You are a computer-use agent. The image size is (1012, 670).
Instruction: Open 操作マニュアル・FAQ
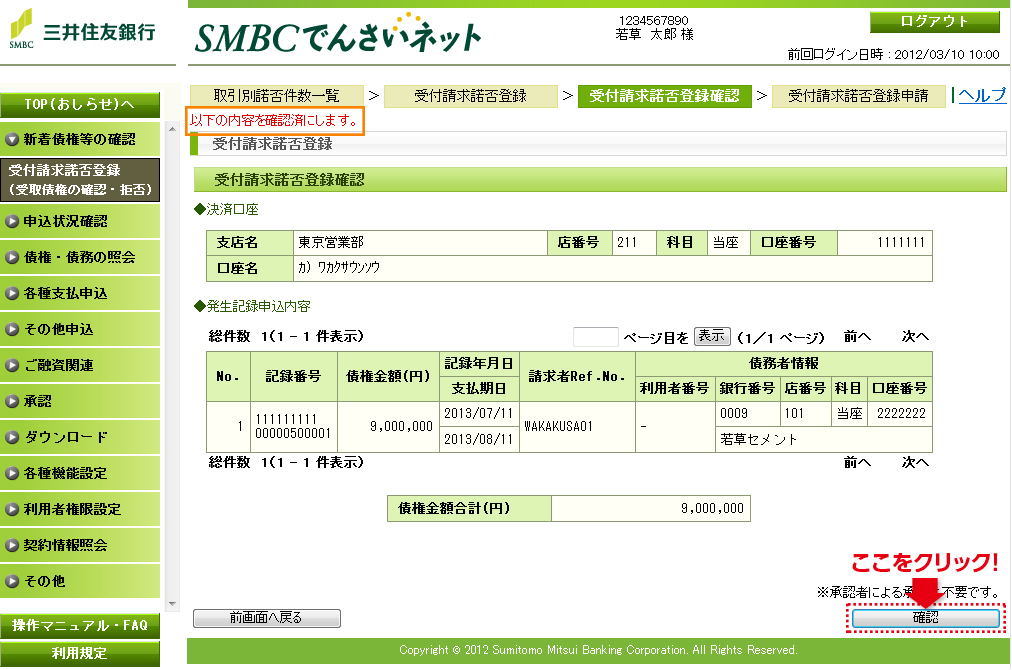click(79, 625)
